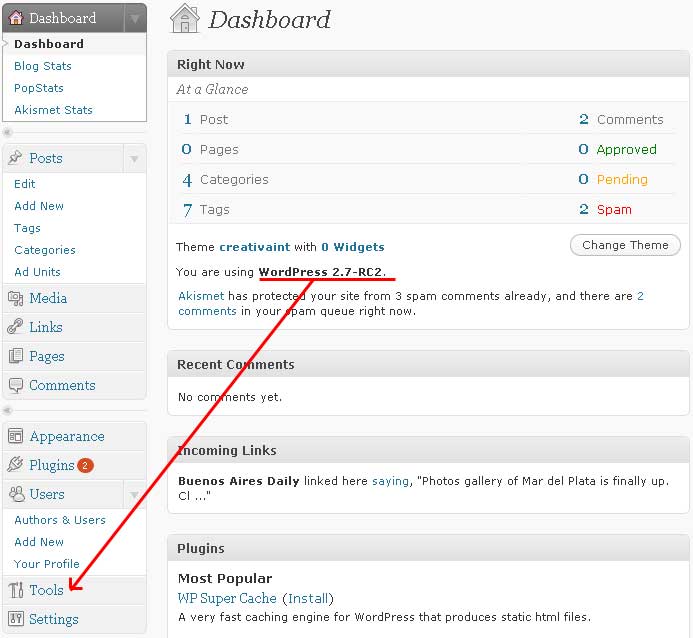Click the Change Theme button
Screen dimensions: 693x638
625,245
